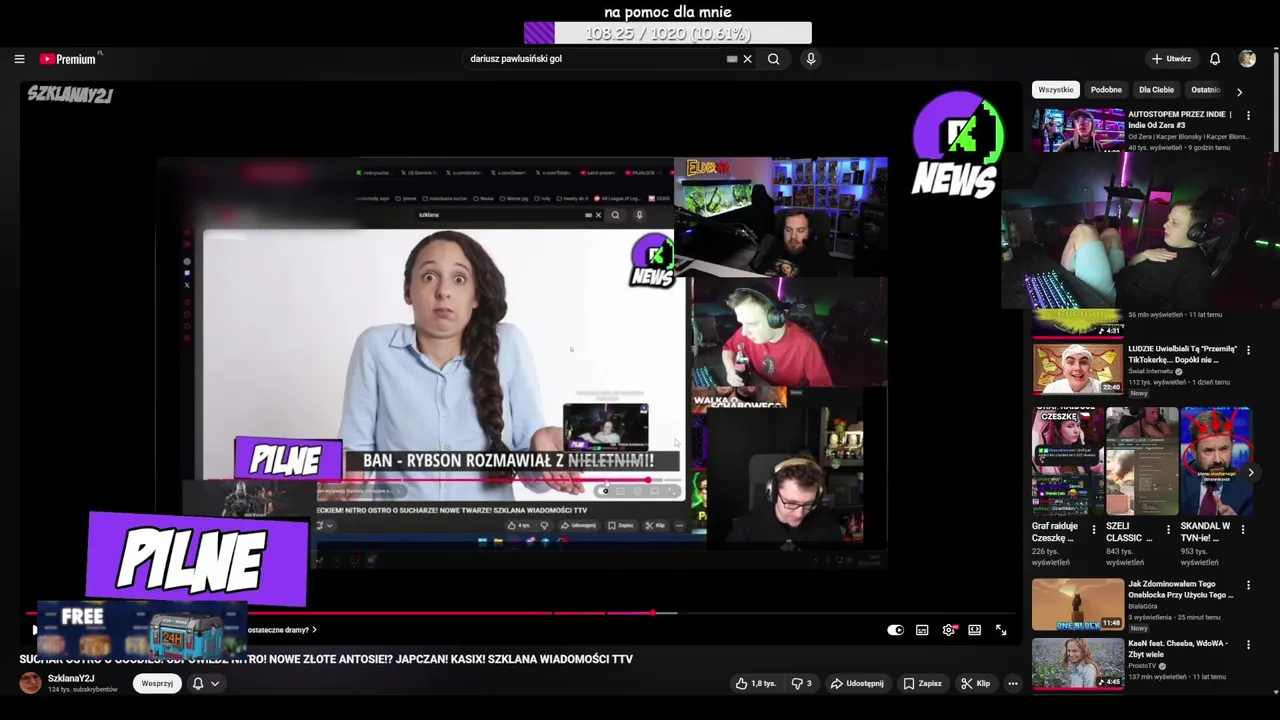Expand subscription options dropdown arrow
Image resolution: width=1280 pixels, height=720 pixels.
pyautogui.click(x=215, y=683)
